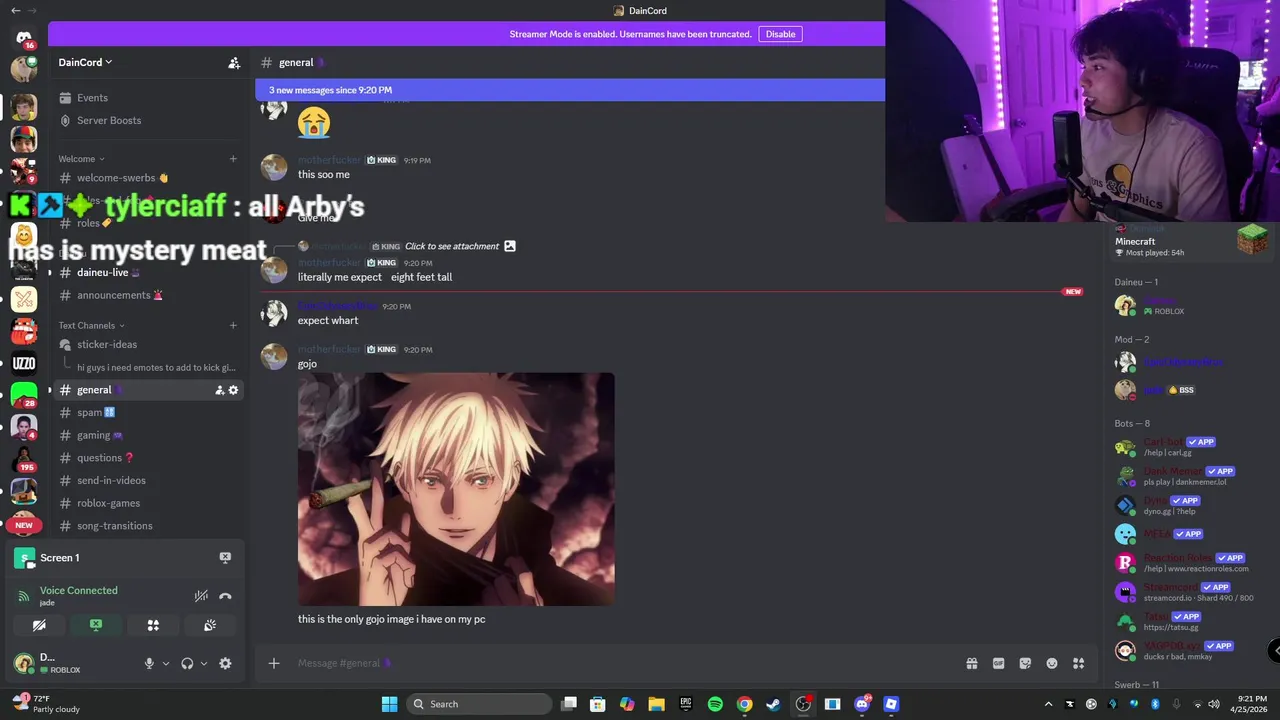Open the gojo image attachment

coord(456,489)
